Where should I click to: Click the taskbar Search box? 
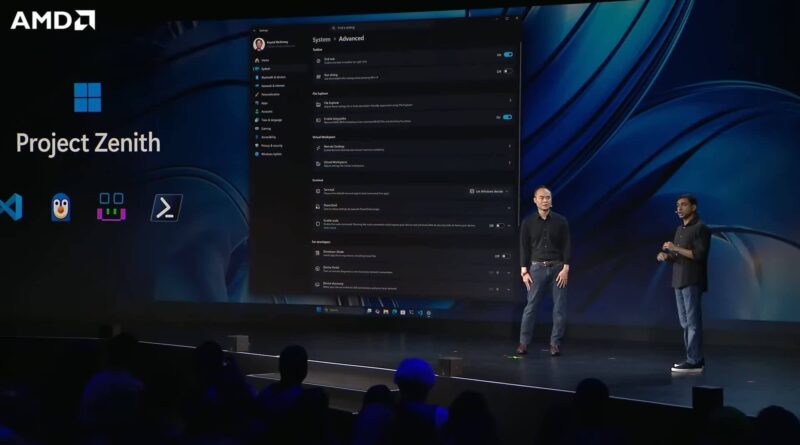tap(343, 310)
